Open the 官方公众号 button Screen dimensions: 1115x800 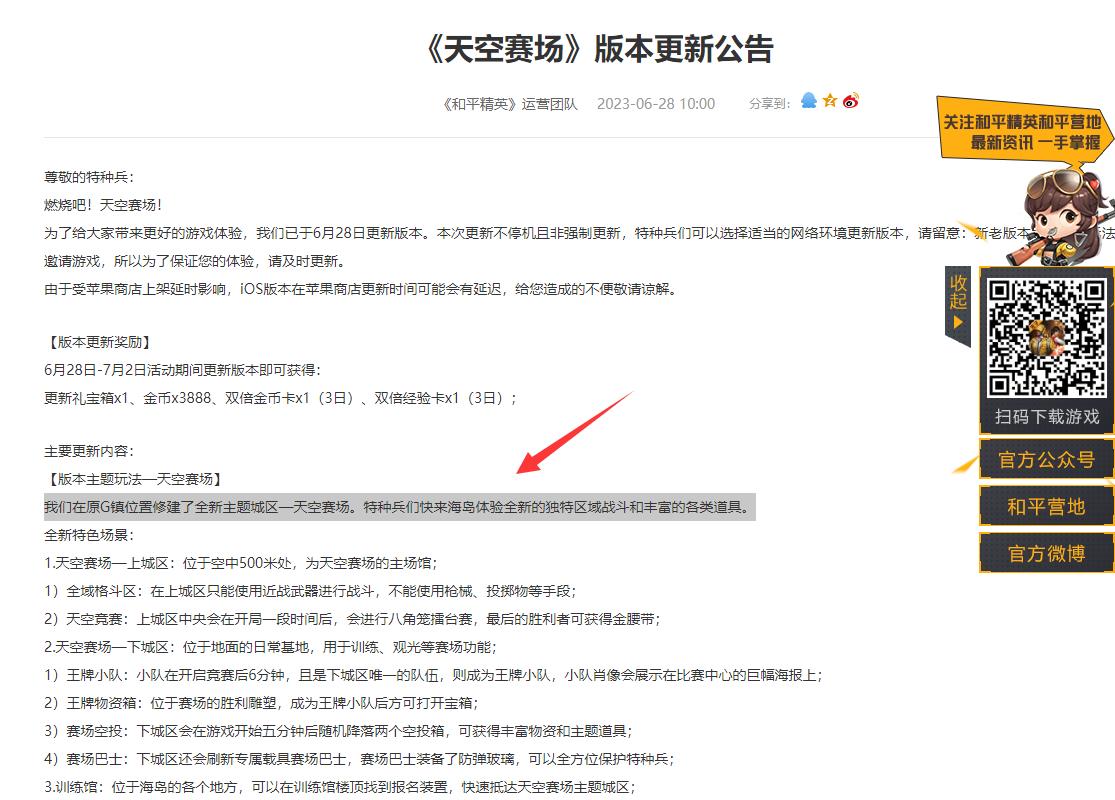coord(1046,460)
